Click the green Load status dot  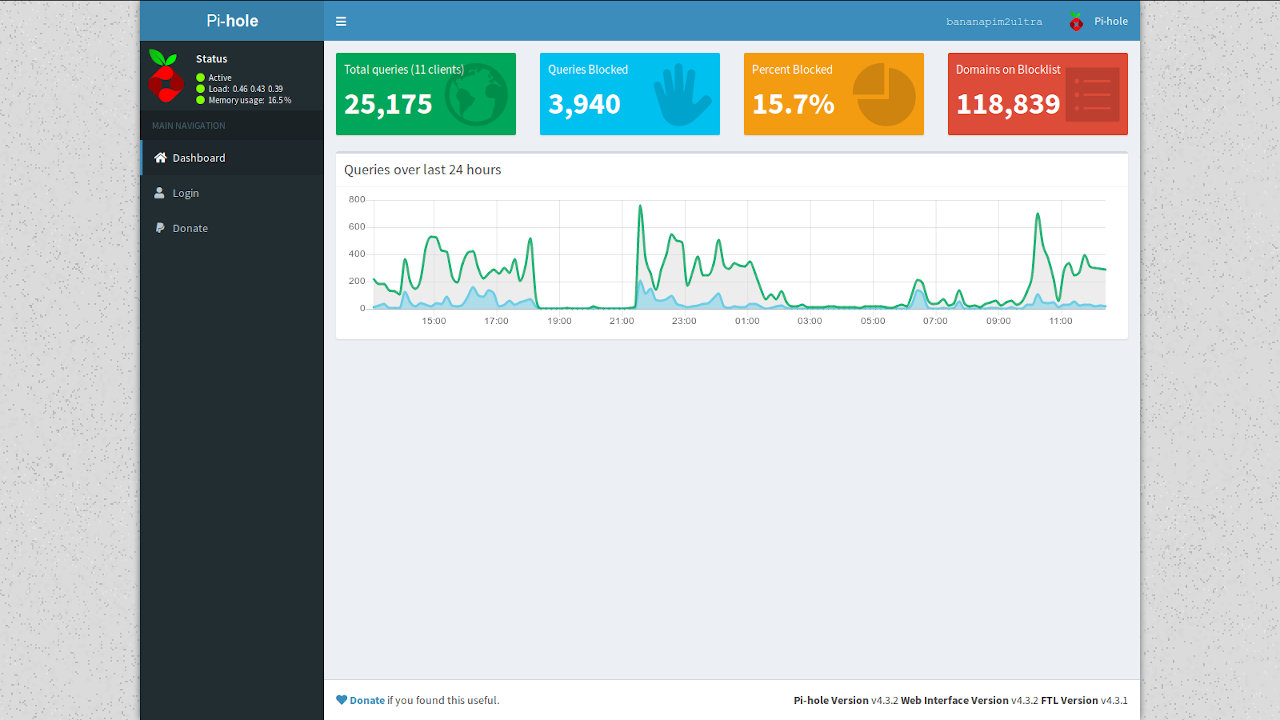coord(200,89)
